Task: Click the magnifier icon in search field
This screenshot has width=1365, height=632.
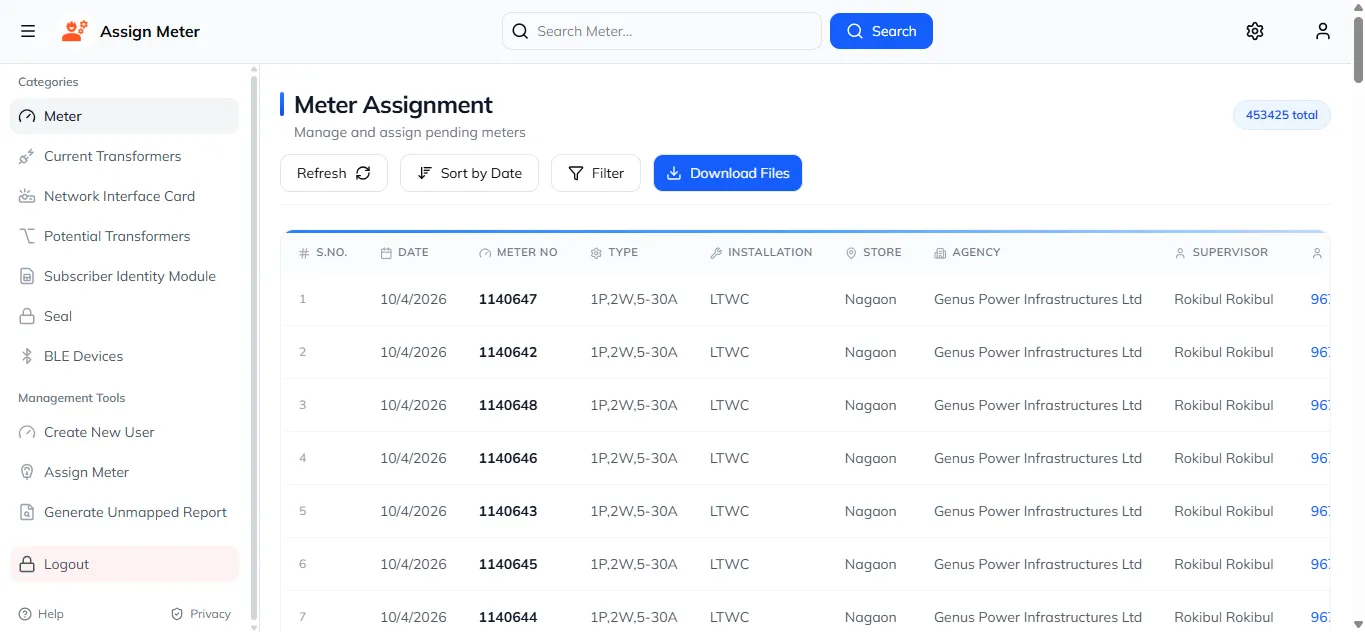Action: click(x=520, y=31)
